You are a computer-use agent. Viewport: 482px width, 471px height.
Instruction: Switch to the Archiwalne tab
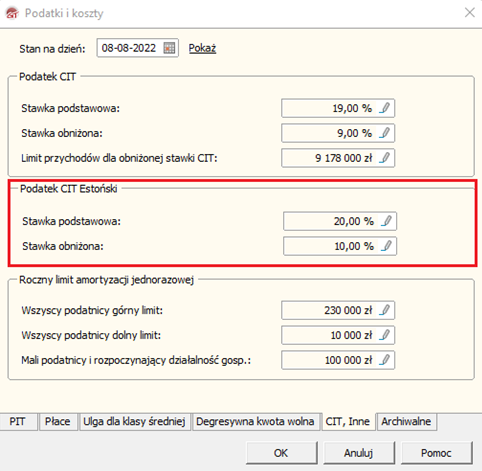click(x=406, y=422)
